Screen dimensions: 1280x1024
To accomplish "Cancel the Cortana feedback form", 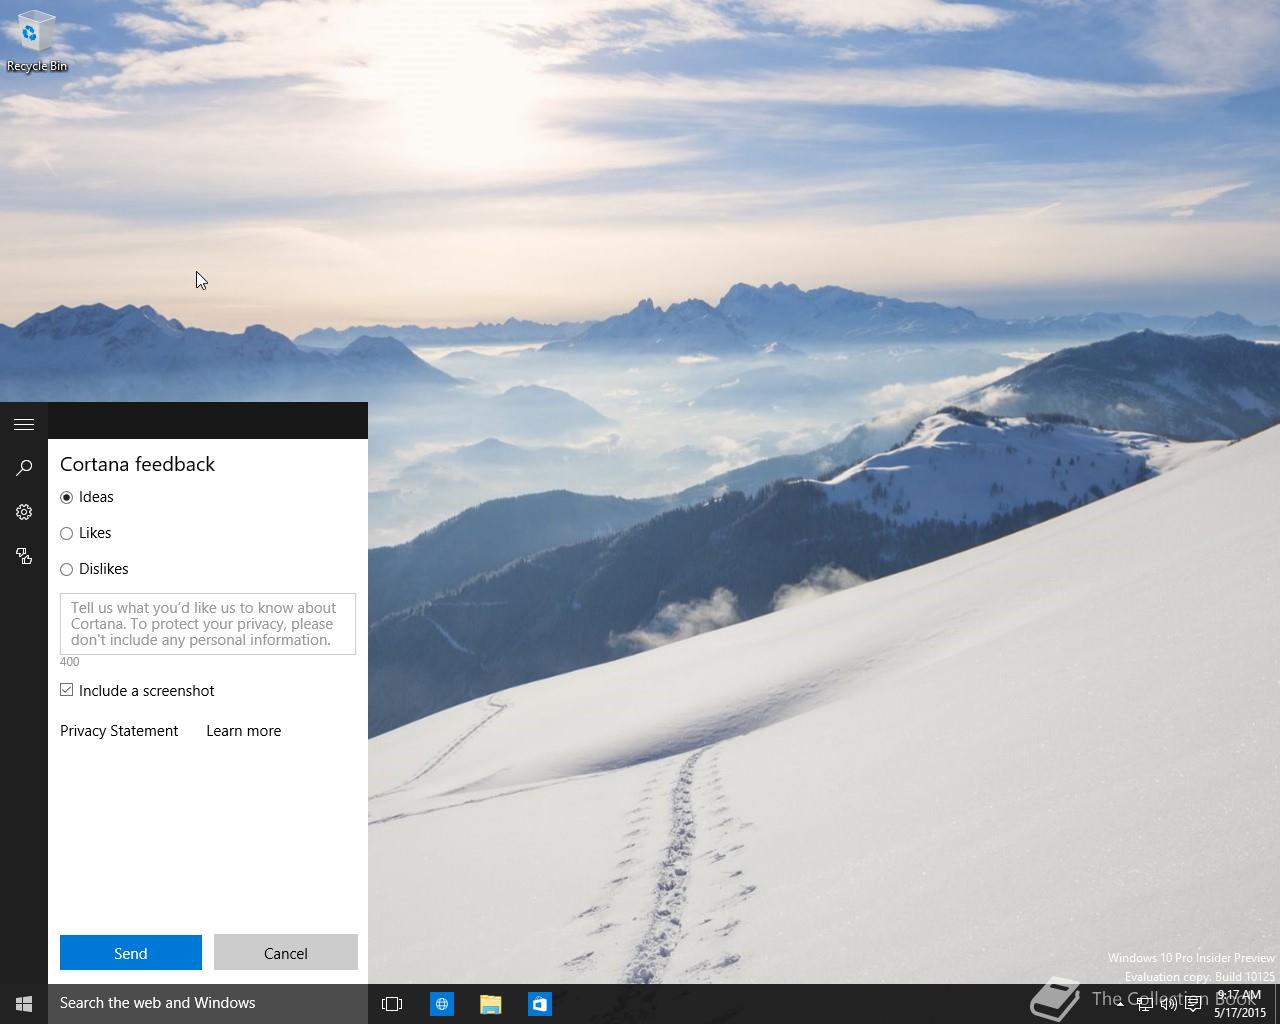I will (286, 953).
